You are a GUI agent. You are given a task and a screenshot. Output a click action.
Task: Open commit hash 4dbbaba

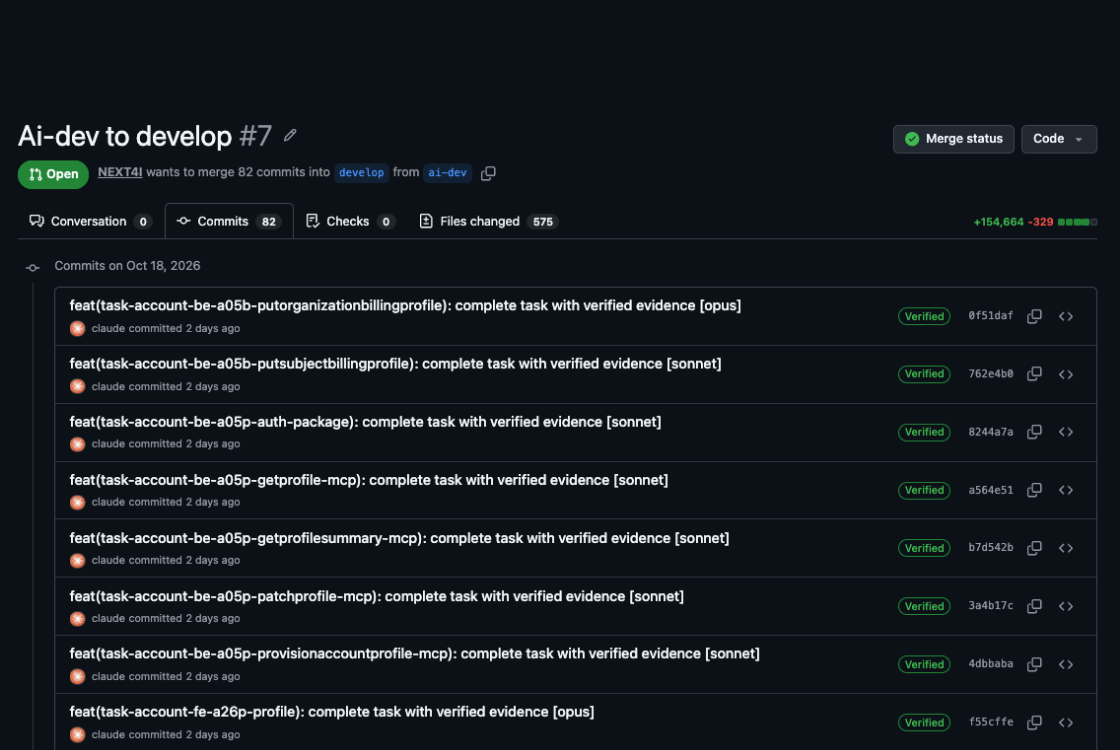pyautogui.click(x=991, y=664)
